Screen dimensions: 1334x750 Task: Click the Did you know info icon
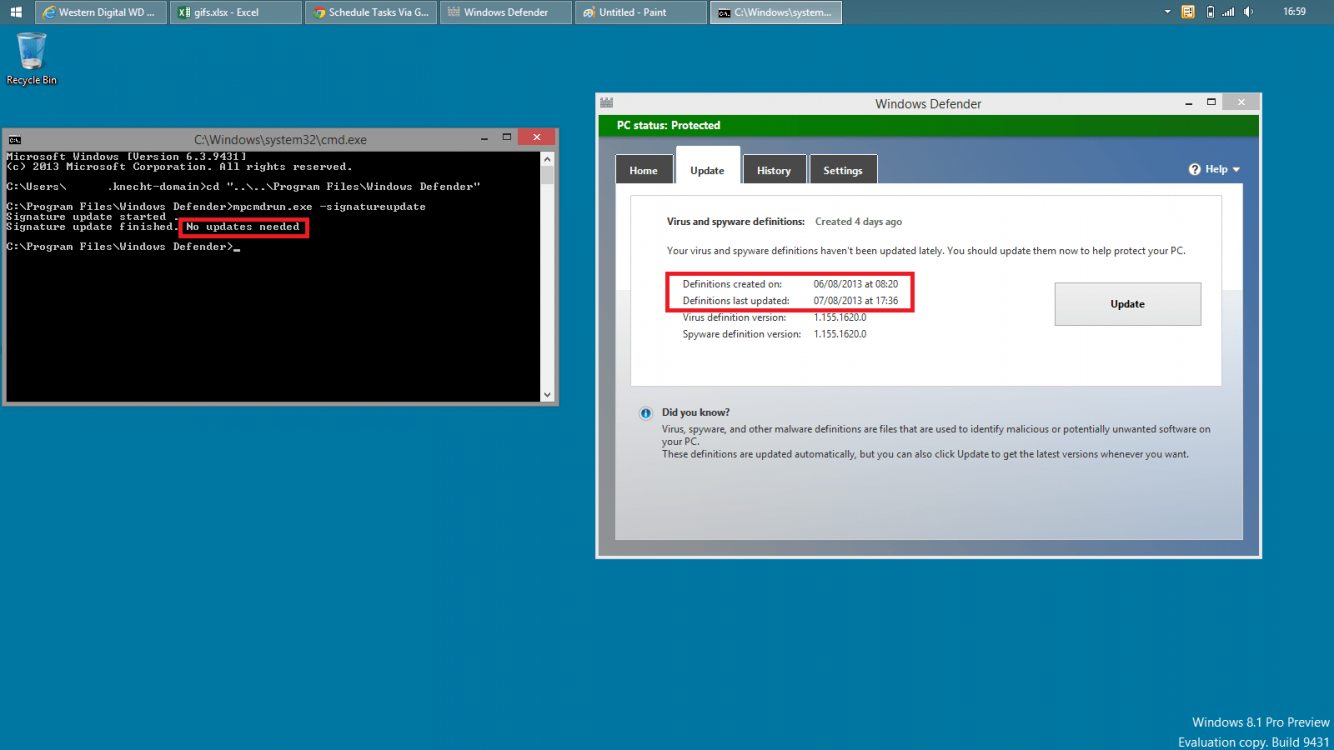[647, 413]
